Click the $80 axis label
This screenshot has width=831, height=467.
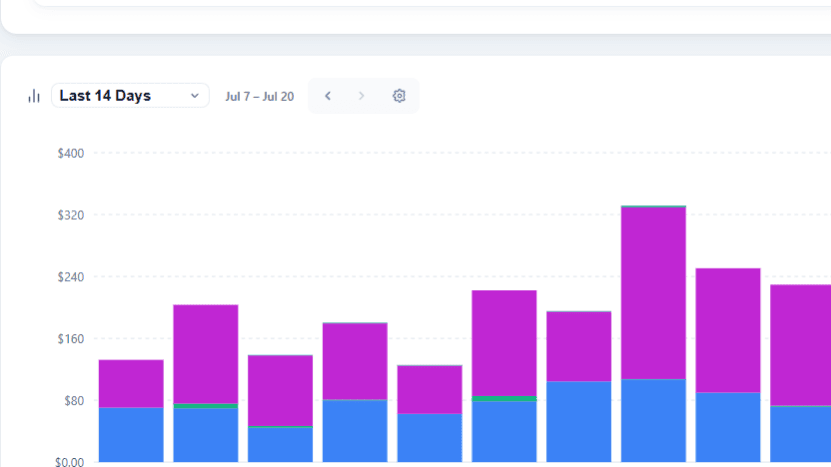tap(74, 401)
